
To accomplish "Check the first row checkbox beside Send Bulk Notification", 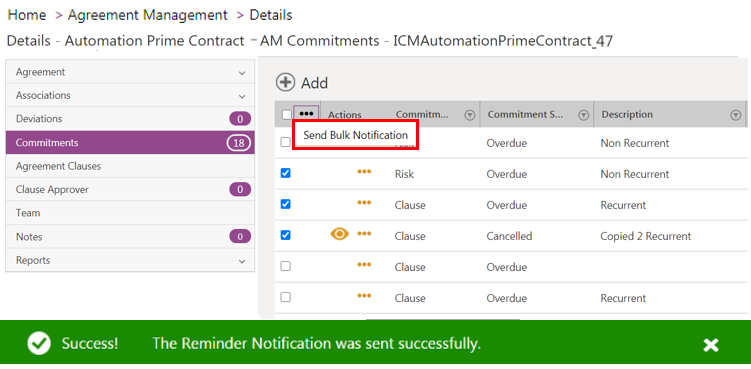I will pos(285,142).
